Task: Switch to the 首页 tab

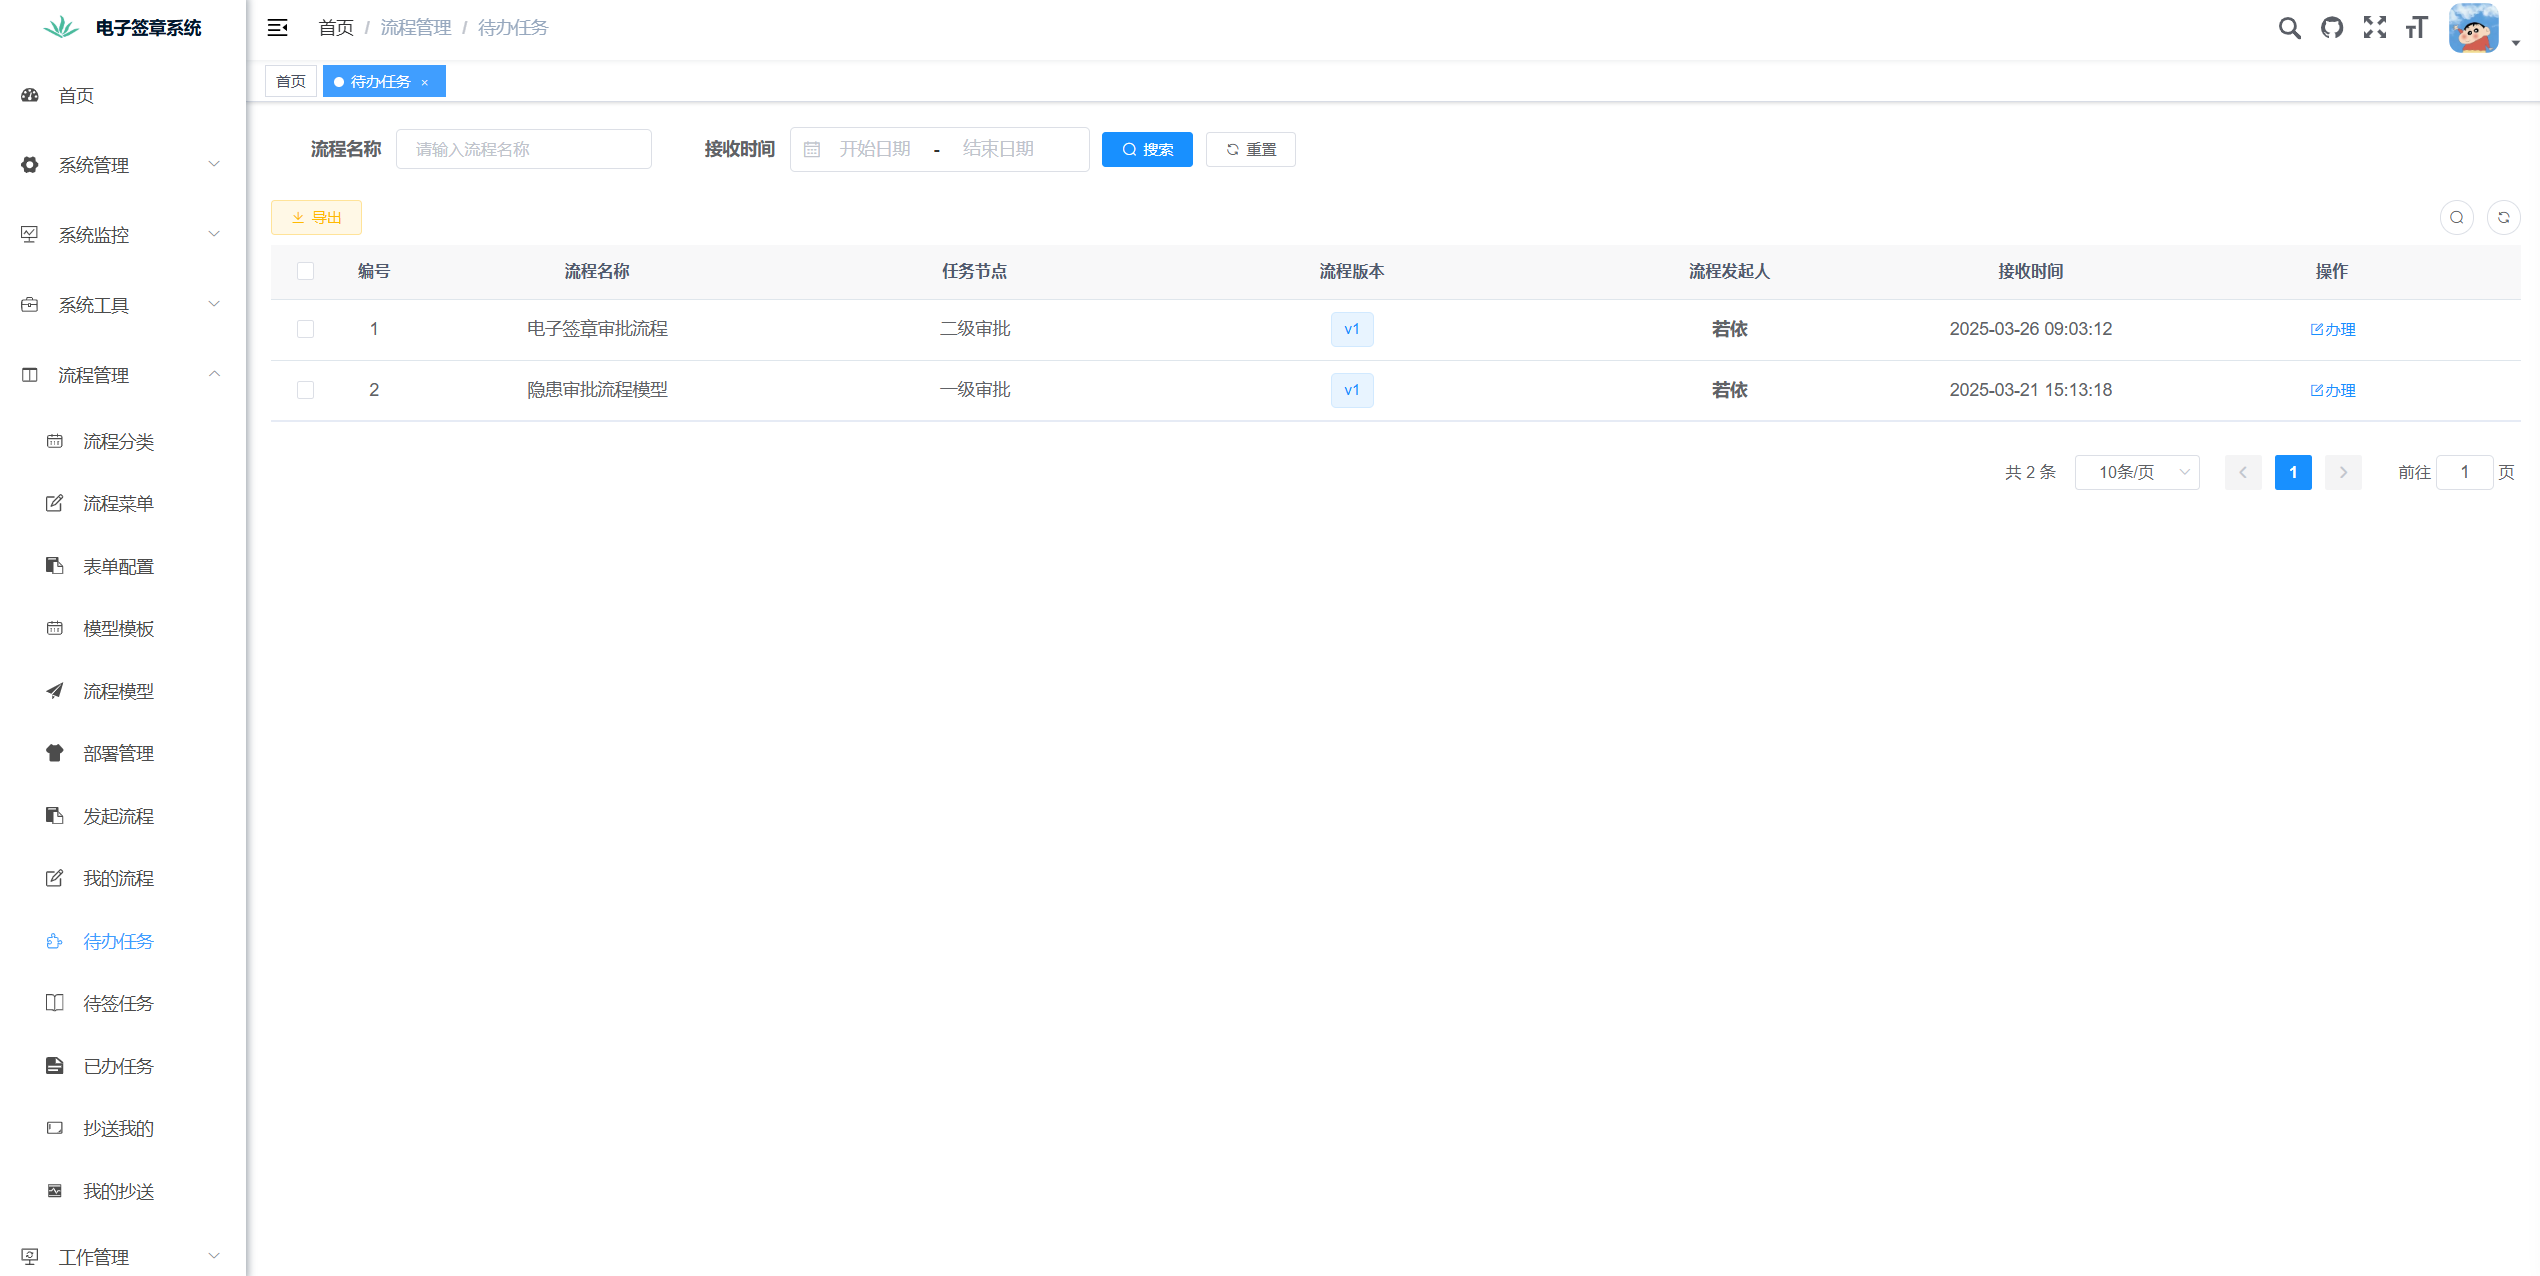Action: 290,81
